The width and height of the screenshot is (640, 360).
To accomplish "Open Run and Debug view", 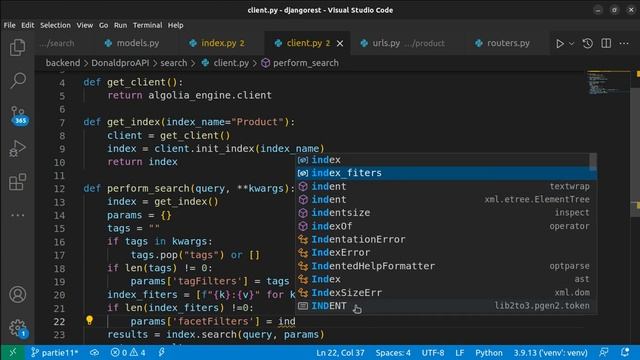I will coord(17,149).
